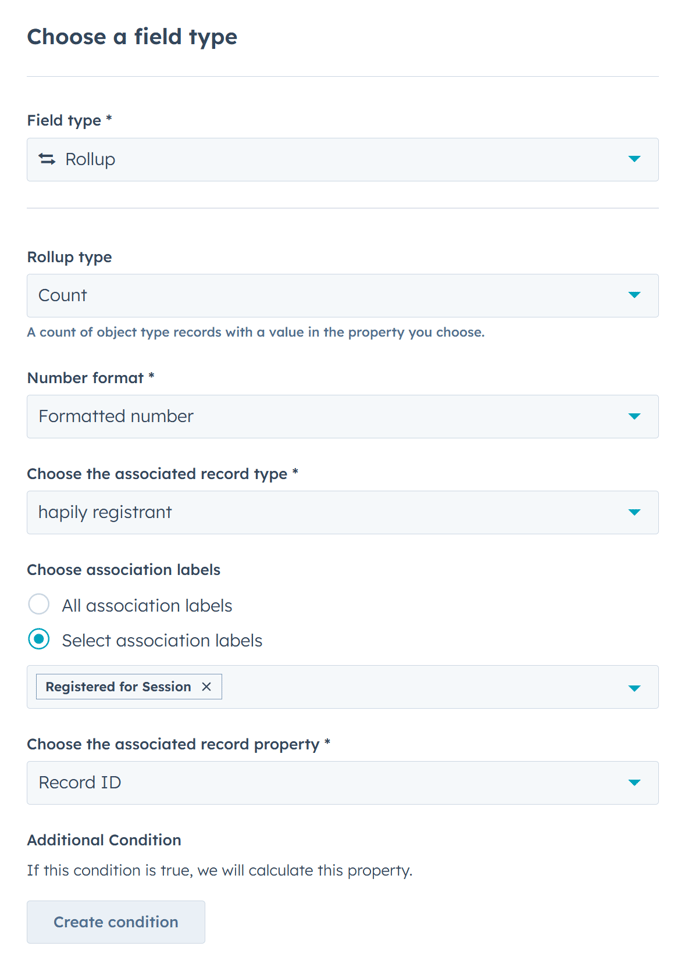The width and height of the screenshot is (688, 968).
Task: Click the Number format caret arrow
Action: [x=634, y=416]
